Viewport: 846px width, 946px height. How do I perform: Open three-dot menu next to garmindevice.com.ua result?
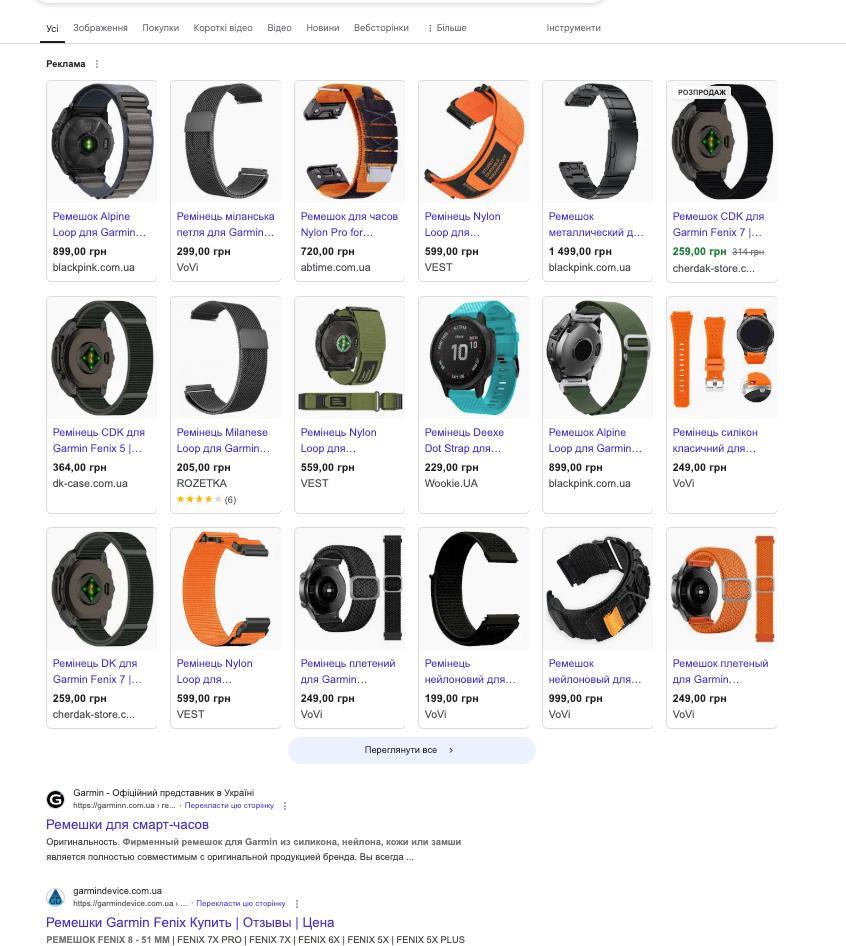tap(297, 904)
